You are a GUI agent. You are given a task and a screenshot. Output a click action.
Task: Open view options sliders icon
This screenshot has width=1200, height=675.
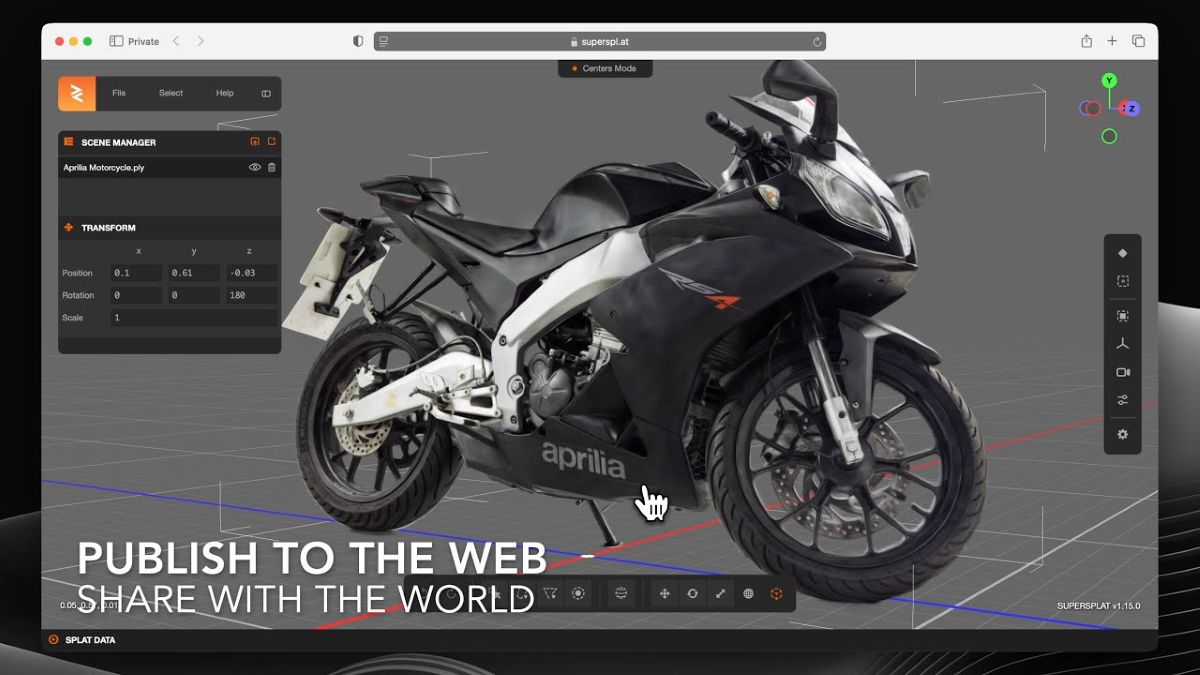1122,400
